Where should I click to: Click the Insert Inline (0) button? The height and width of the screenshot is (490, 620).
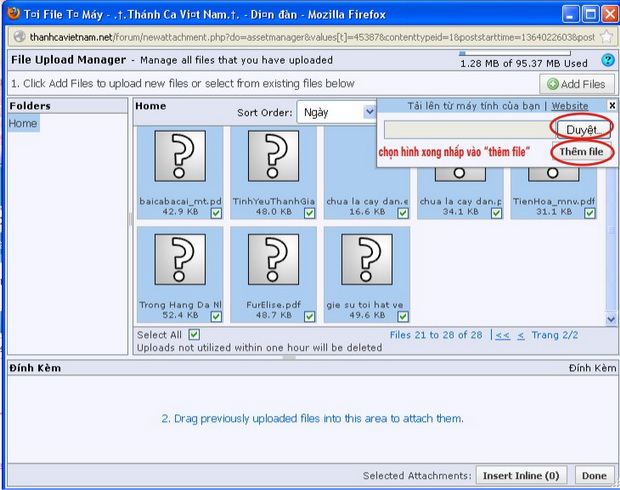(x=519, y=475)
